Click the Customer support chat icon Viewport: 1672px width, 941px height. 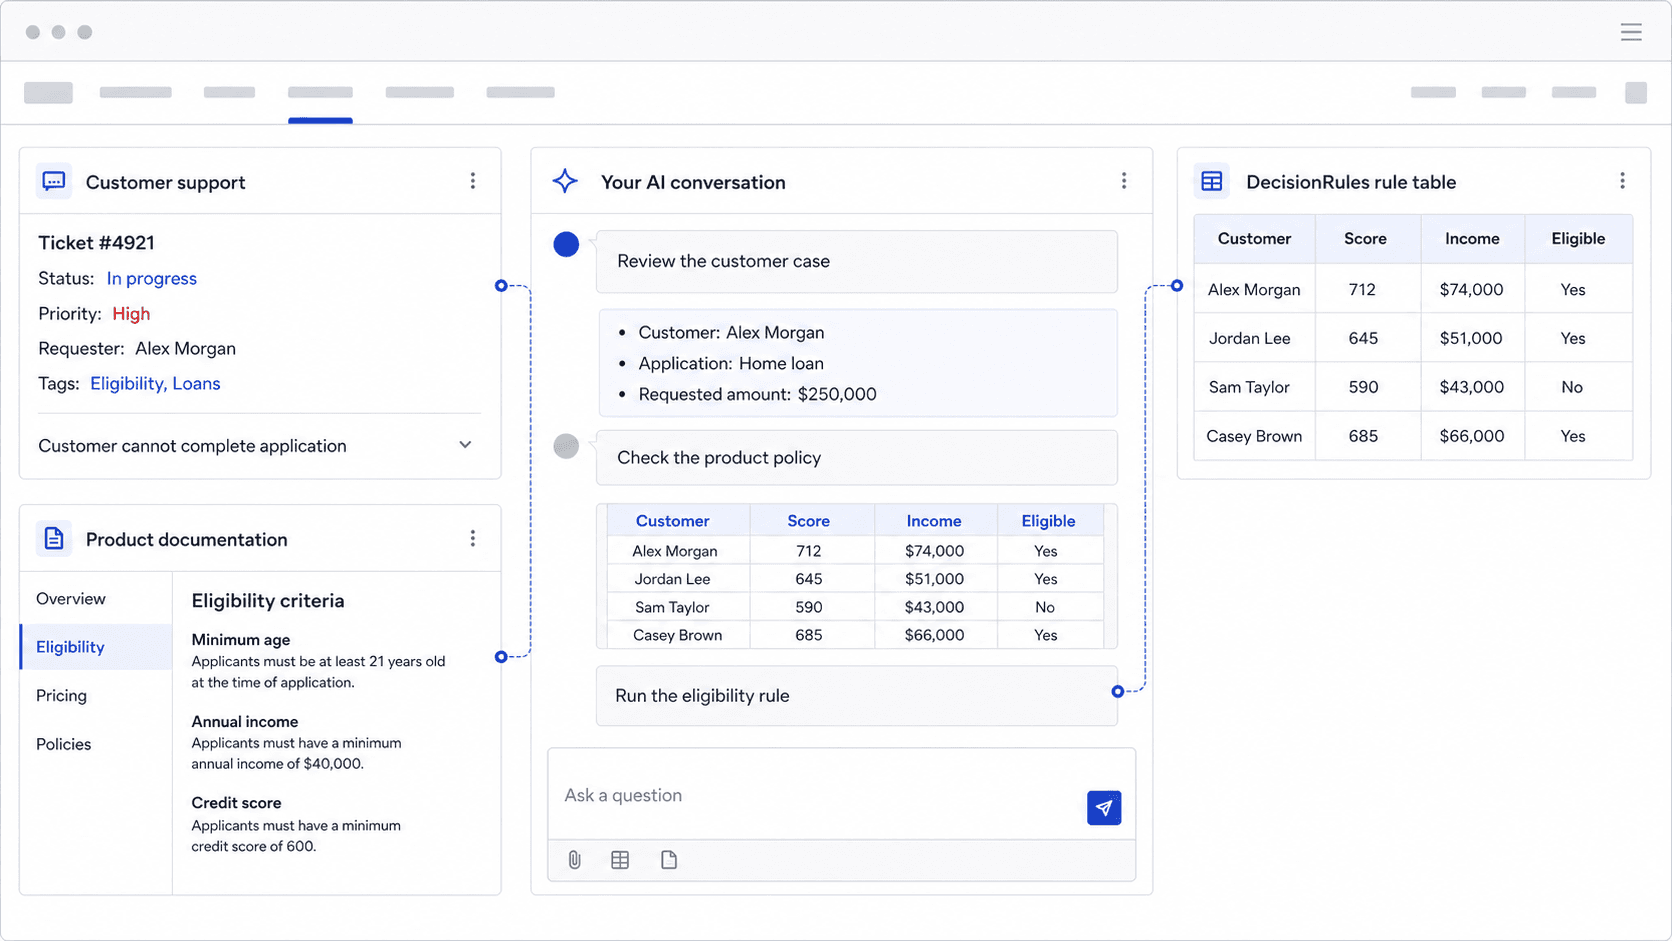(54, 182)
